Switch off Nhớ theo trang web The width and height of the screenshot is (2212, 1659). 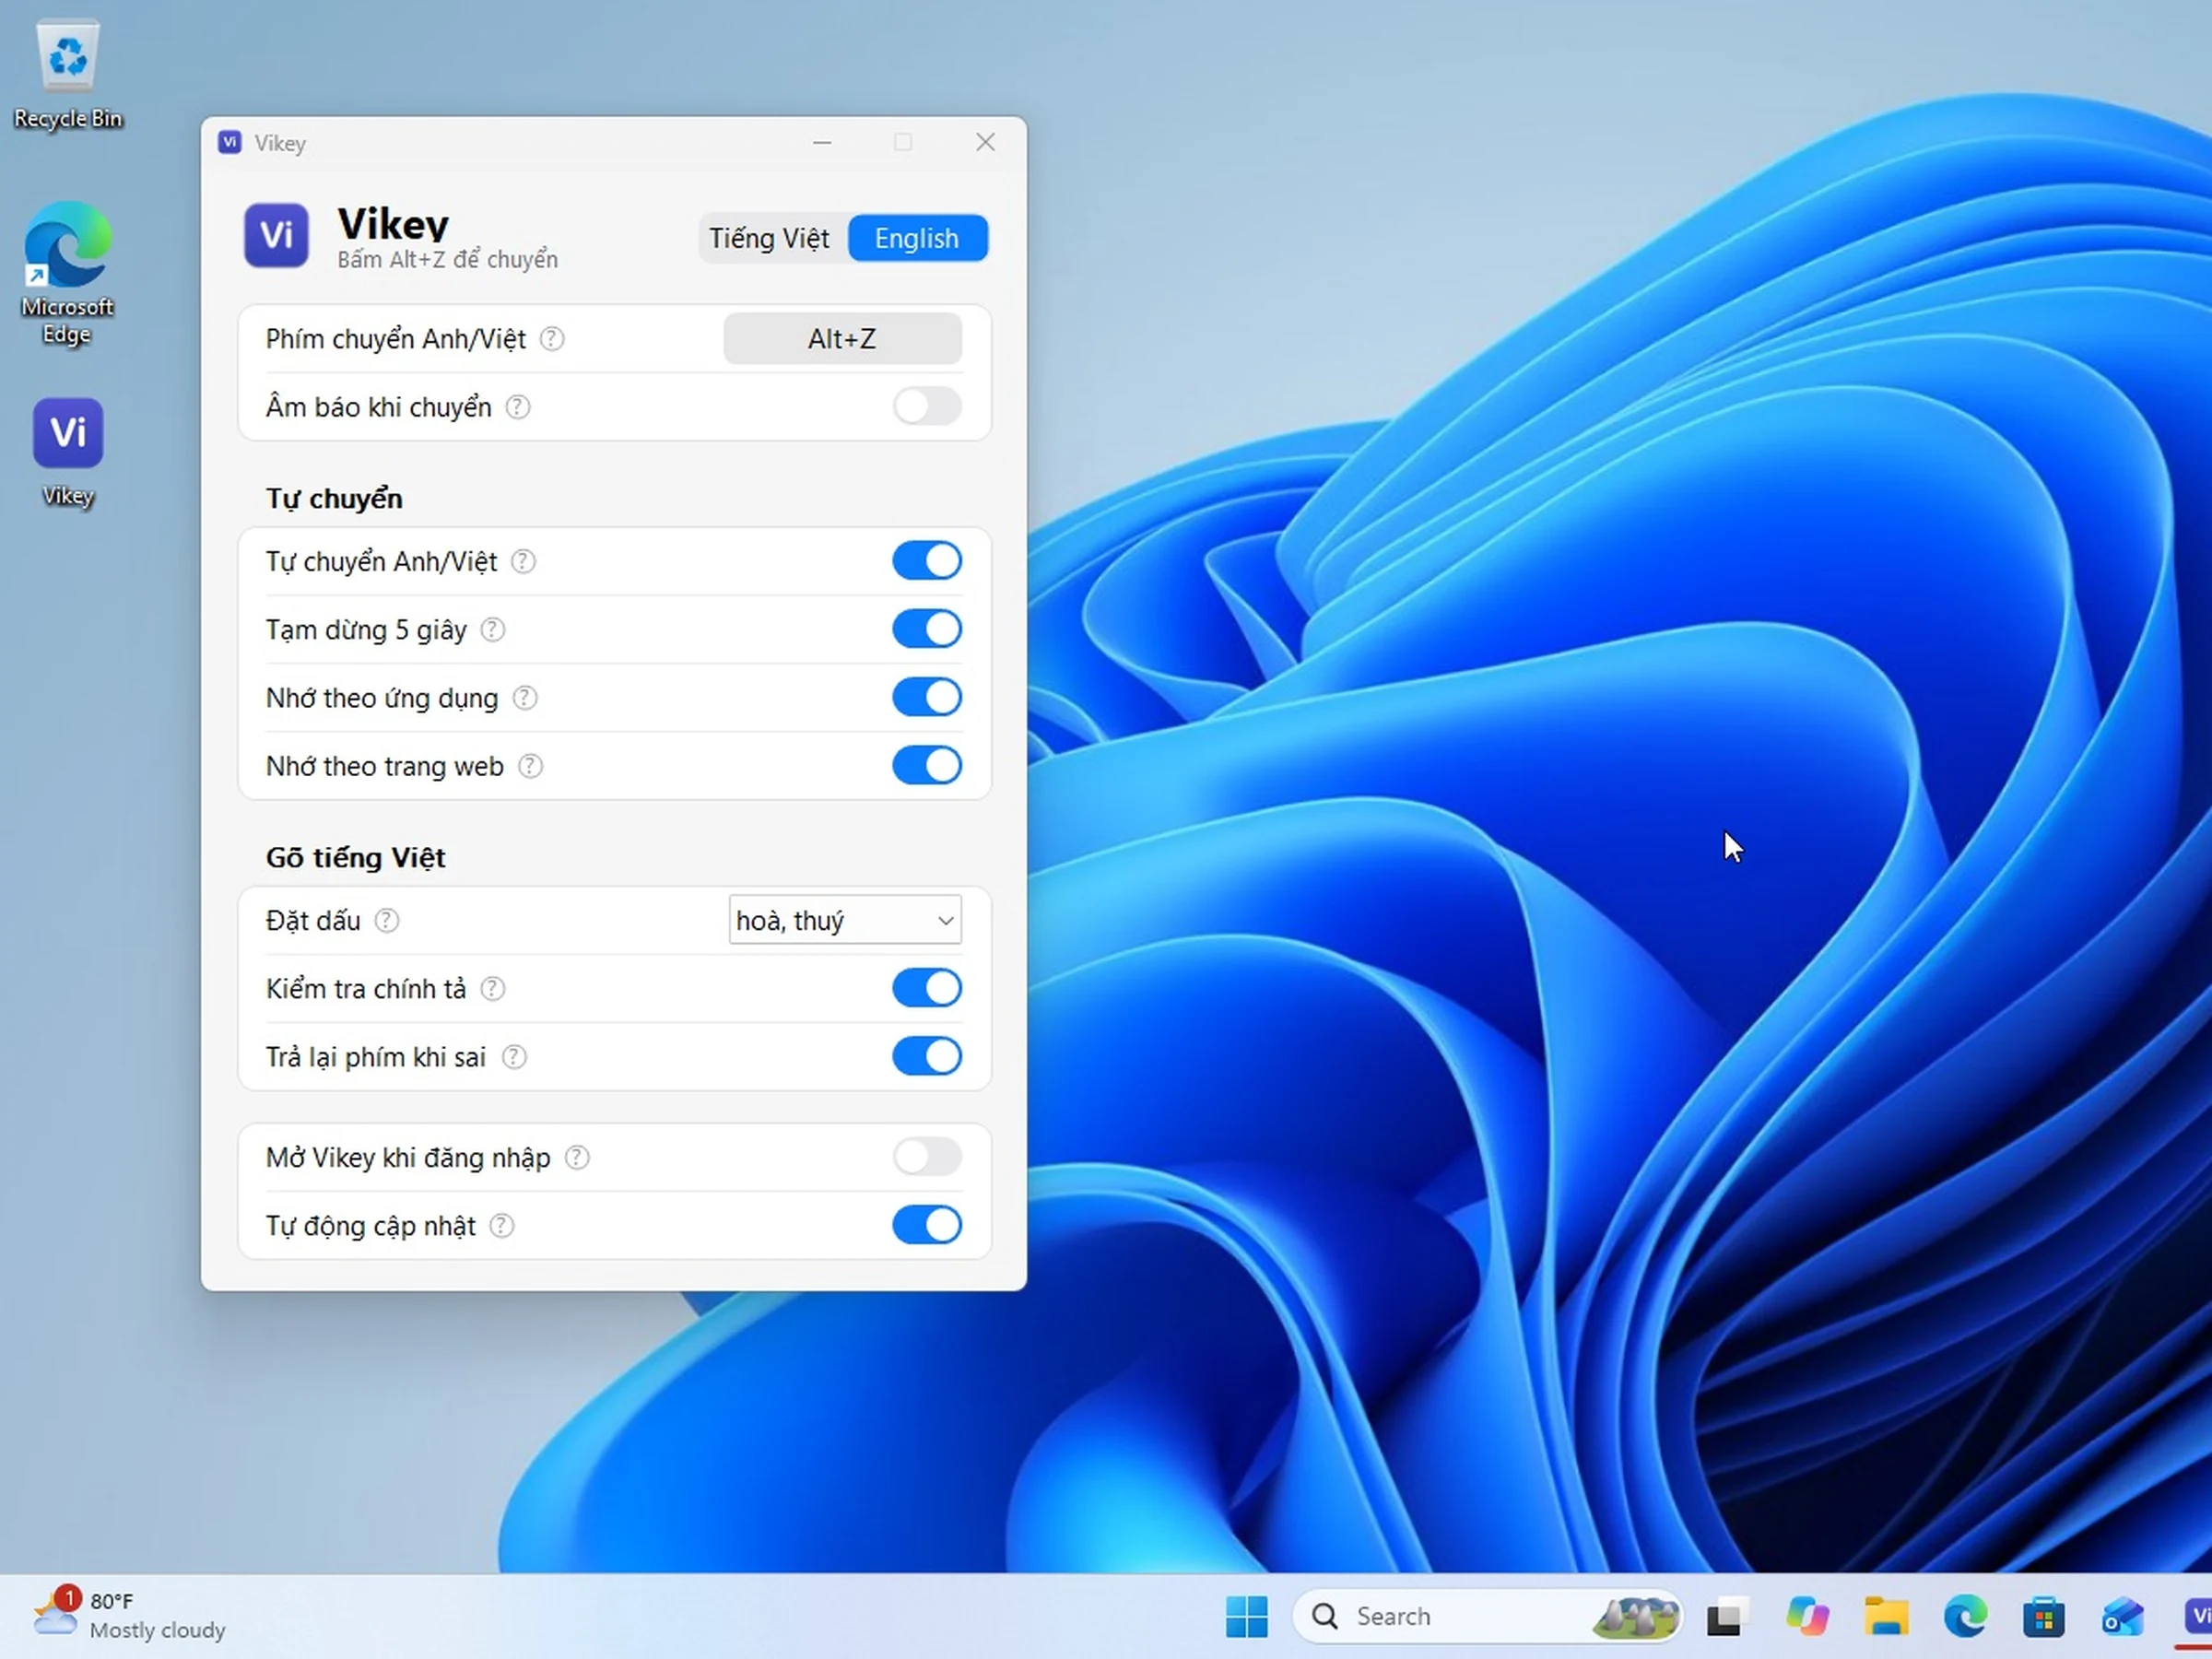(x=927, y=765)
